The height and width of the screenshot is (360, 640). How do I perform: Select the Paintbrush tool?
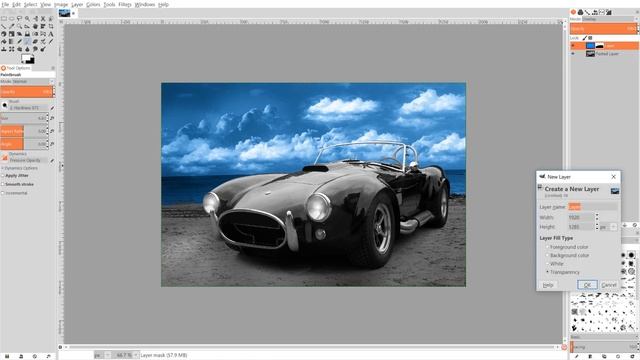coord(27,42)
